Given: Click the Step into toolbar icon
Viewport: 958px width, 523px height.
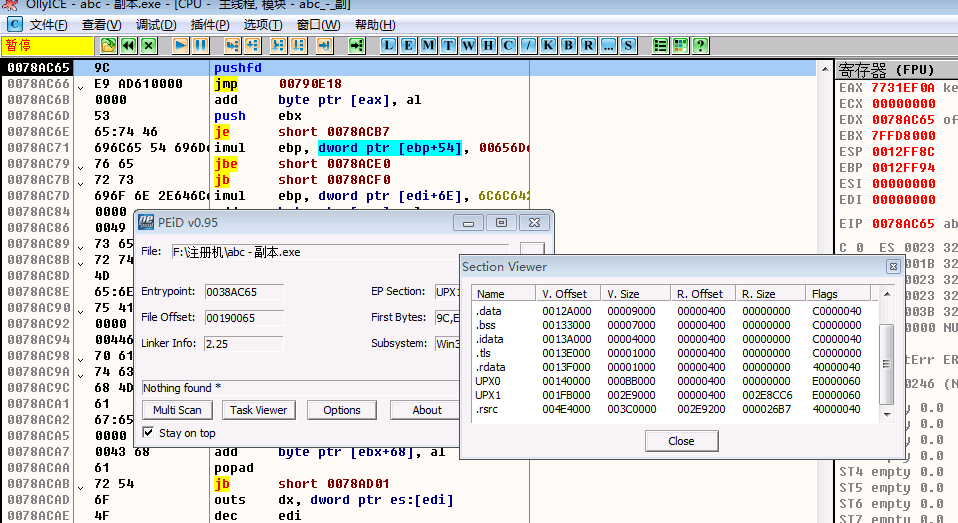Looking at the screenshot, I should [x=233, y=46].
